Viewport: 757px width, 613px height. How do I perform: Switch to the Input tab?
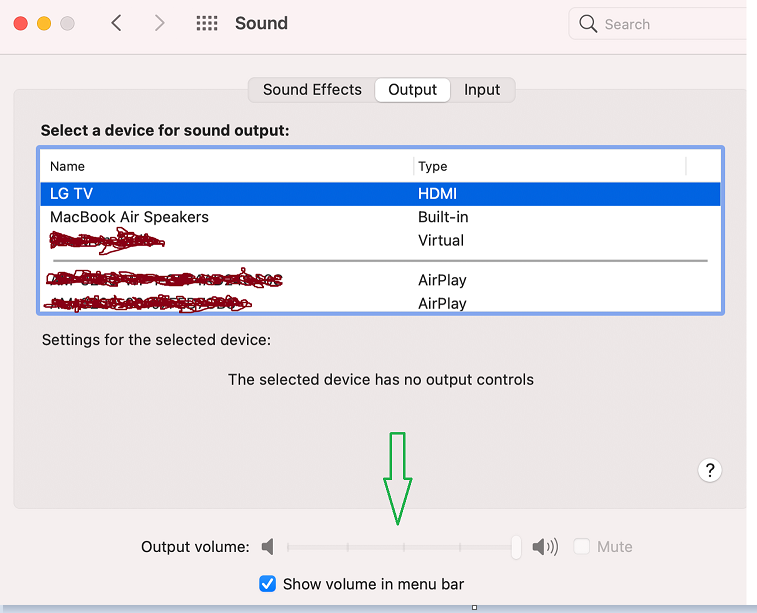(482, 90)
